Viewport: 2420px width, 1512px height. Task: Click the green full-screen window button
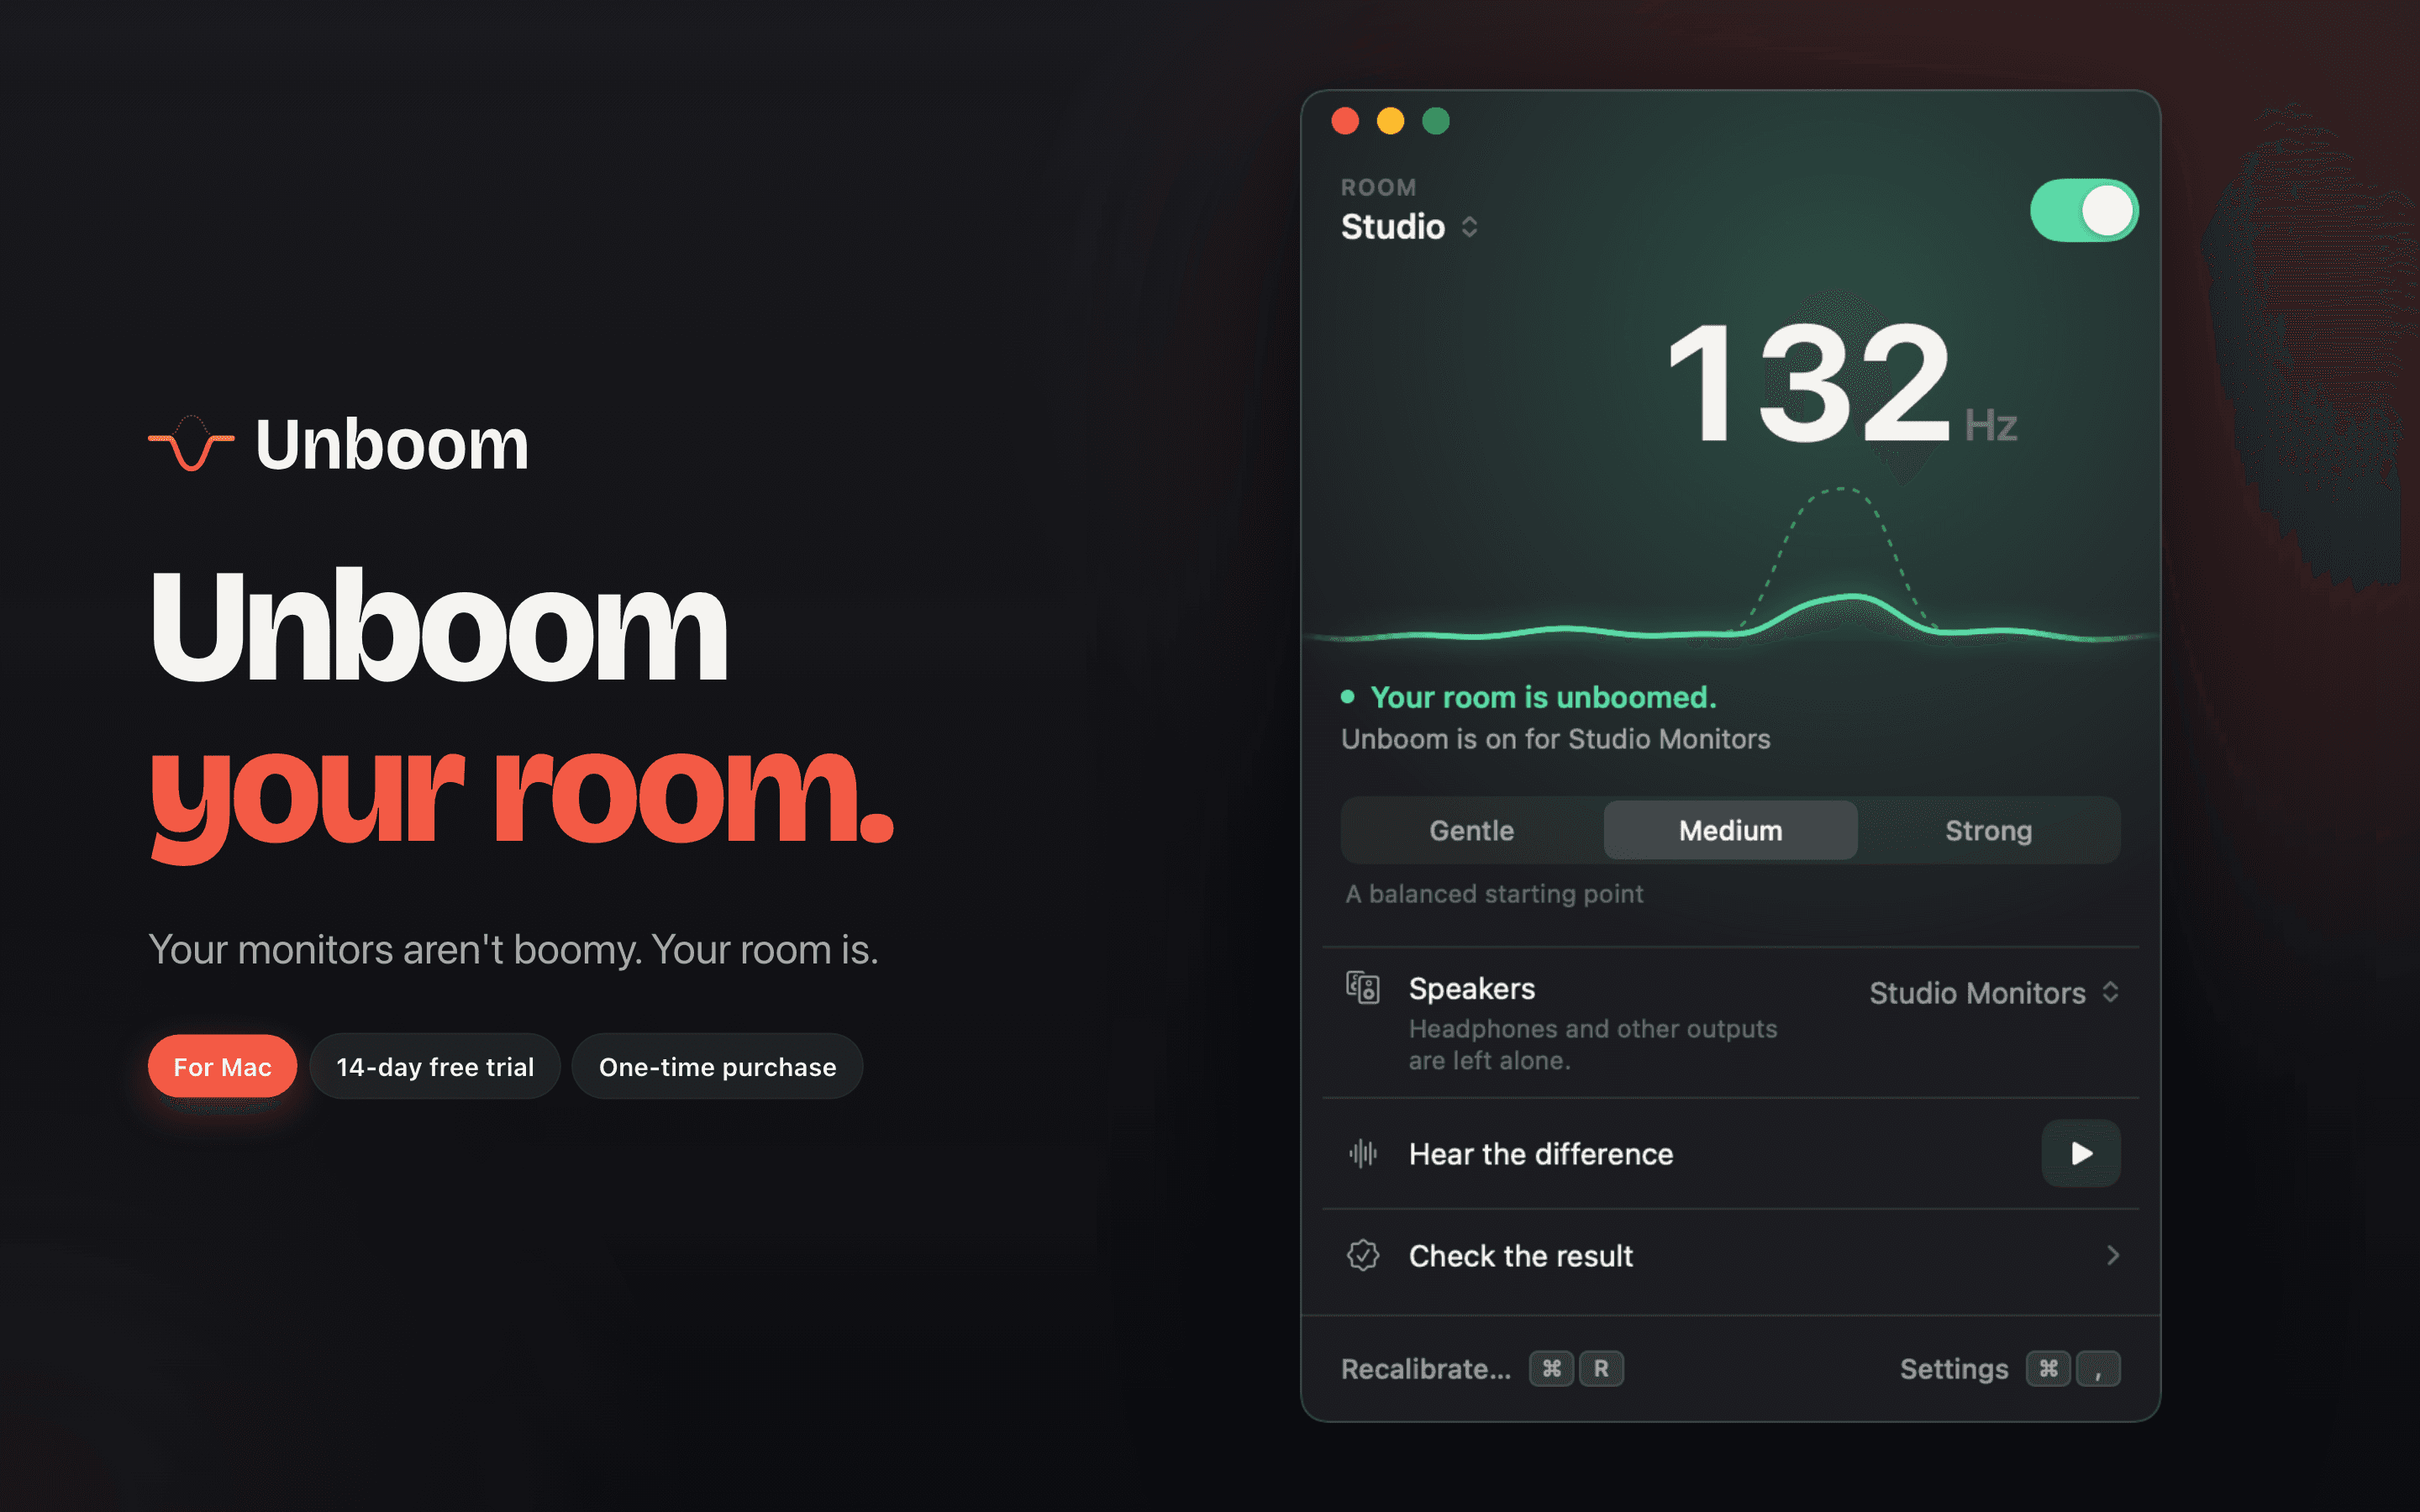click(x=1436, y=121)
